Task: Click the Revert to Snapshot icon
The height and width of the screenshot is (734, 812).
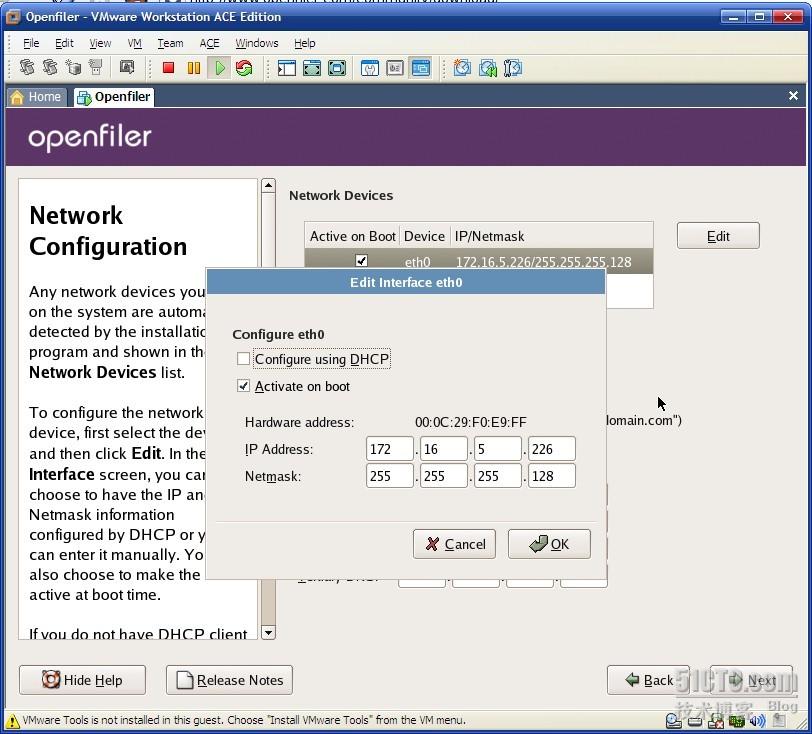Action: coord(487,68)
